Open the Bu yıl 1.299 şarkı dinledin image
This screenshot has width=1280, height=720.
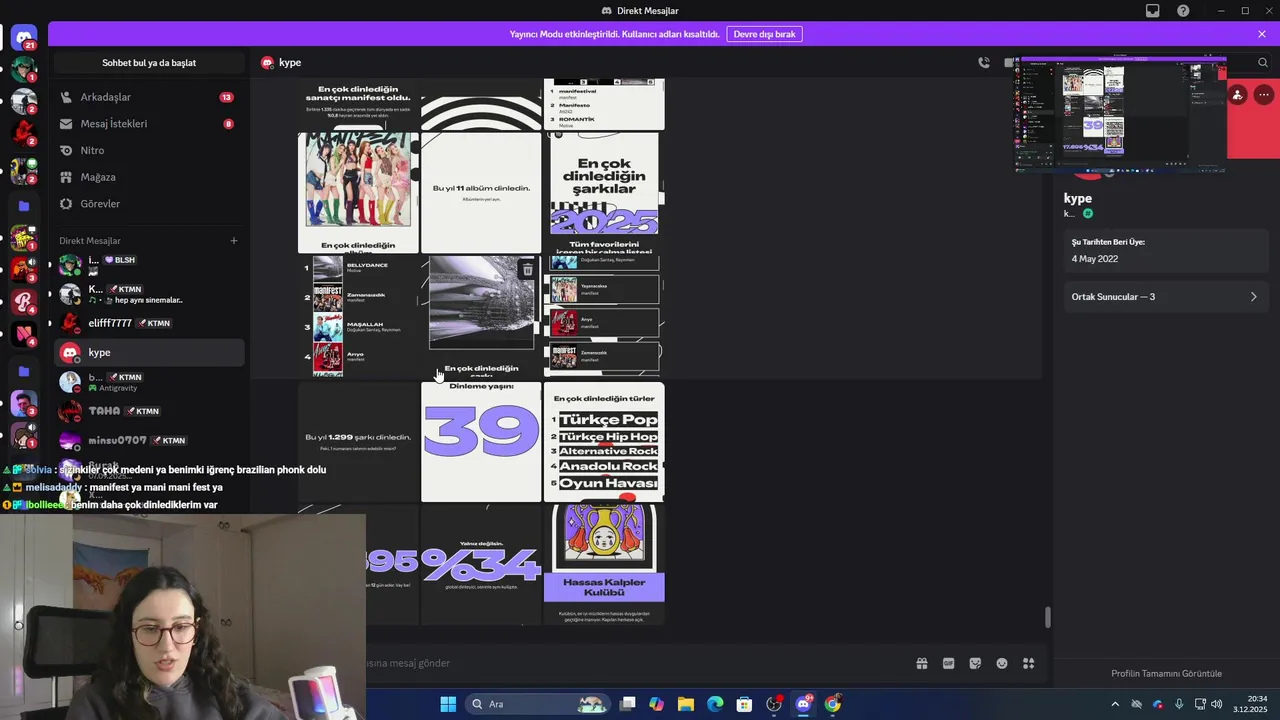(359, 442)
